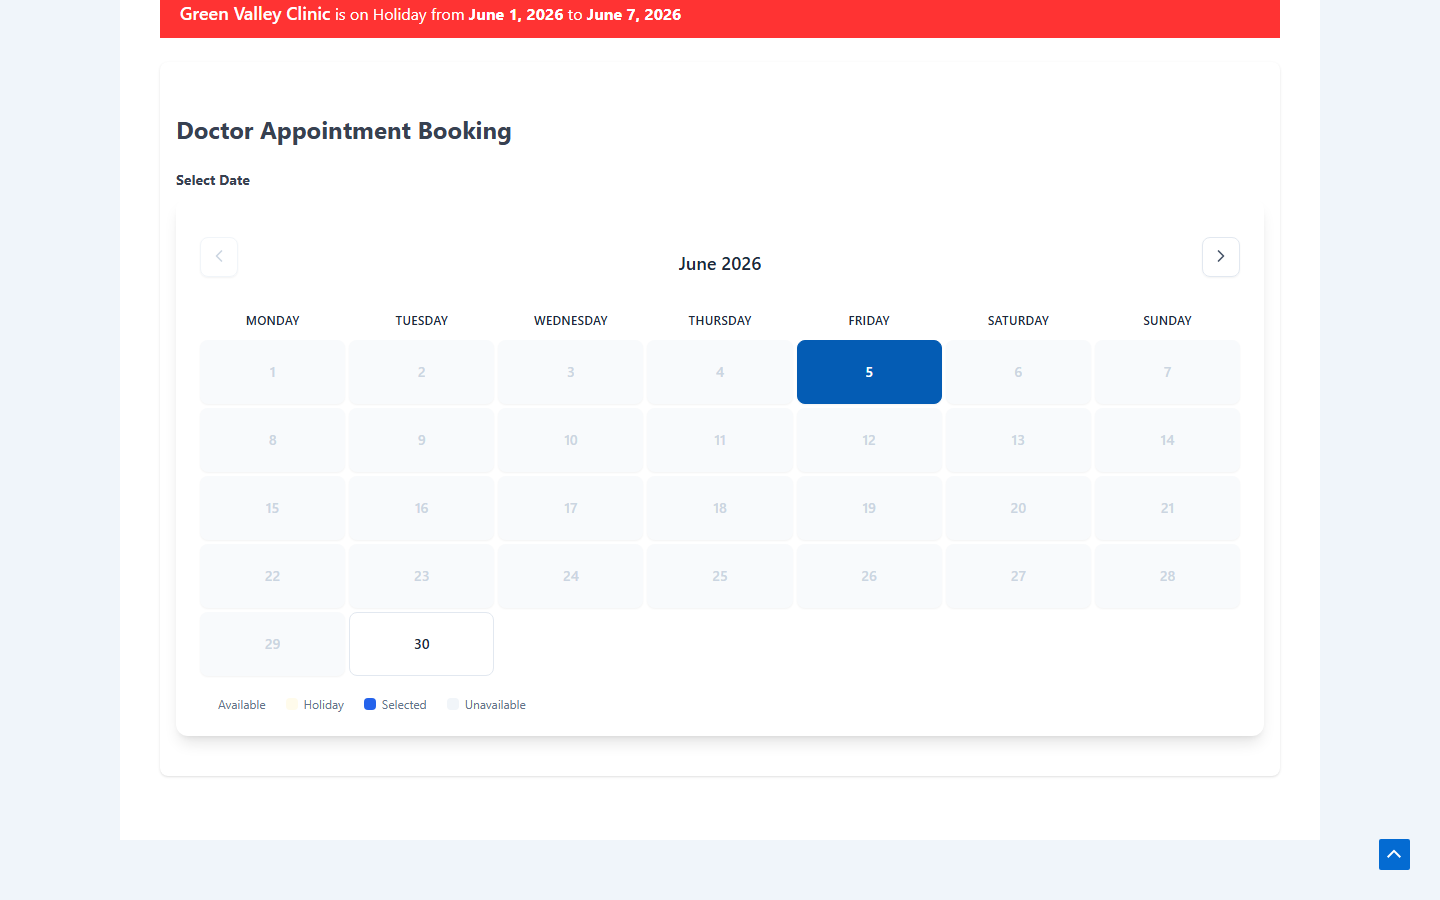Click June 3 date cell

pyautogui.click(x=570, y=372)
